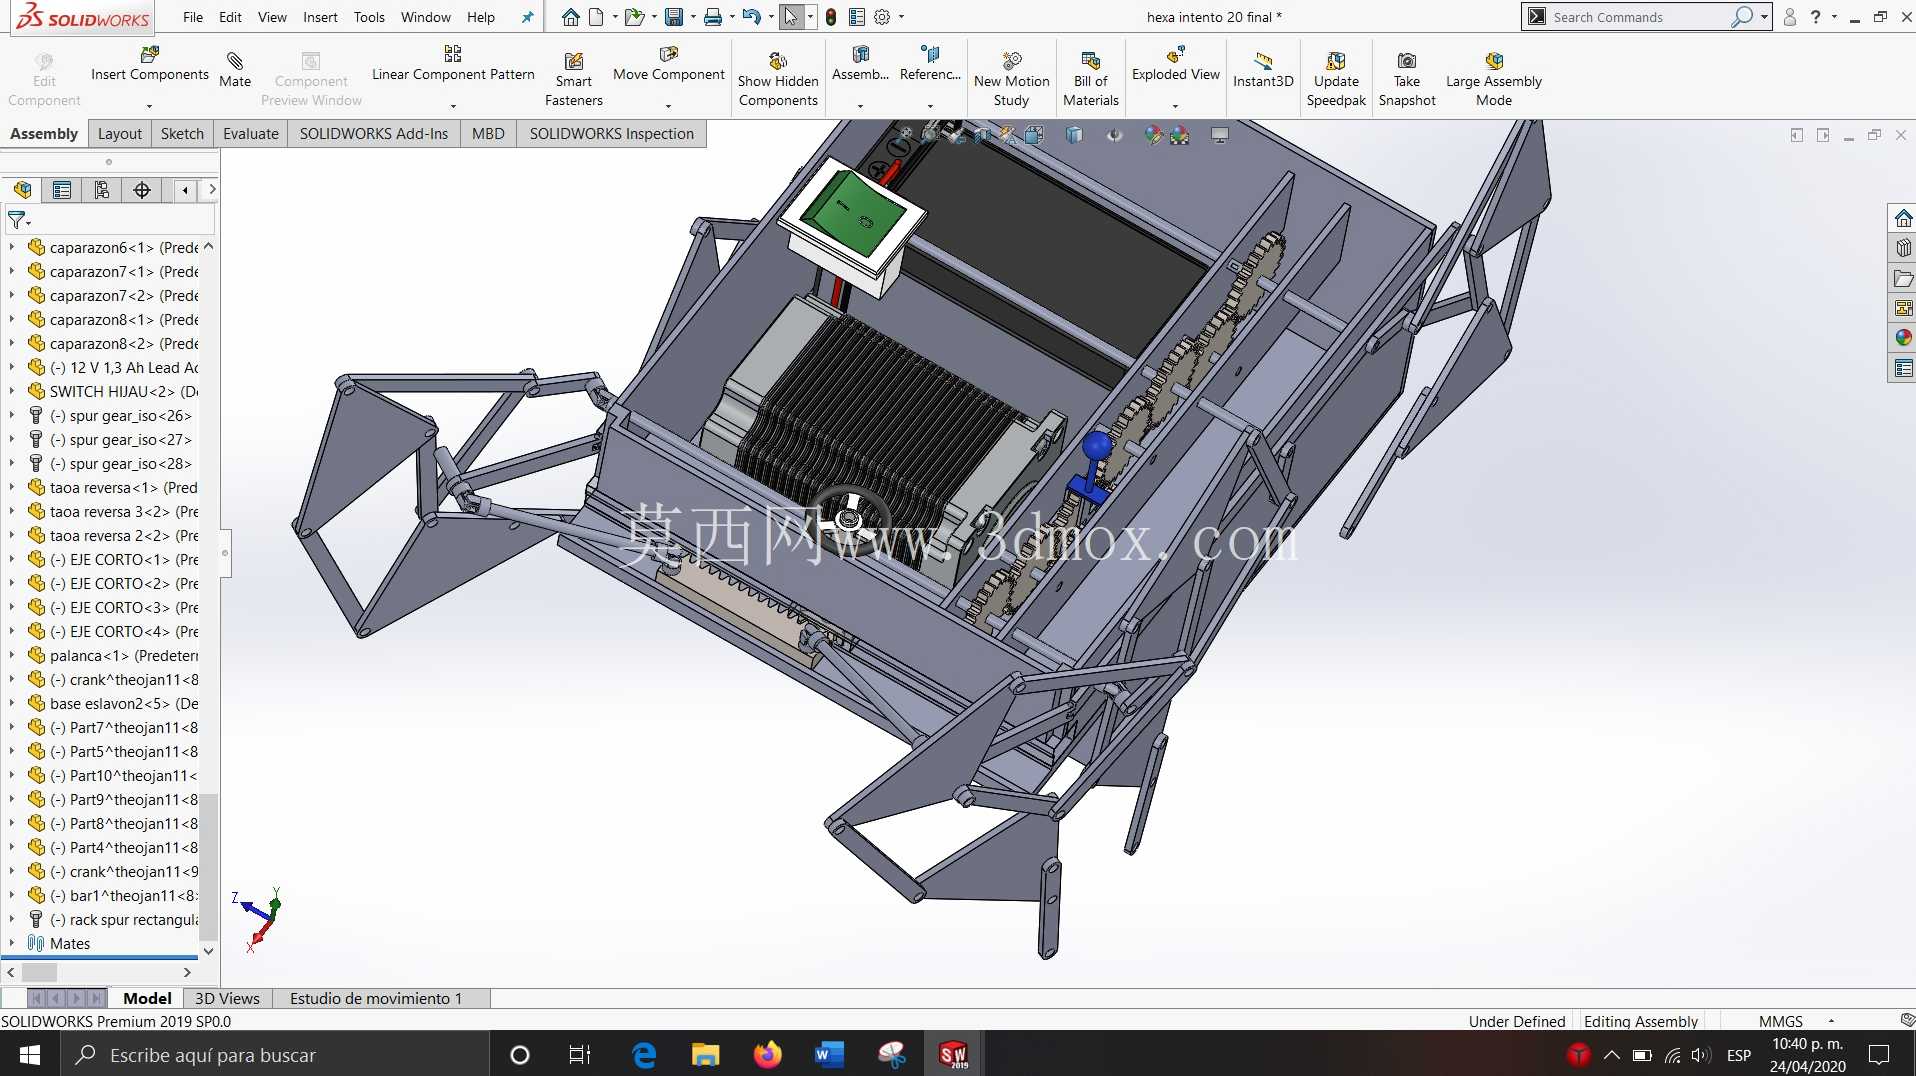
Task: Toggle Instant3D mode
Action: pyautogui.click(x=1263, y=70)
